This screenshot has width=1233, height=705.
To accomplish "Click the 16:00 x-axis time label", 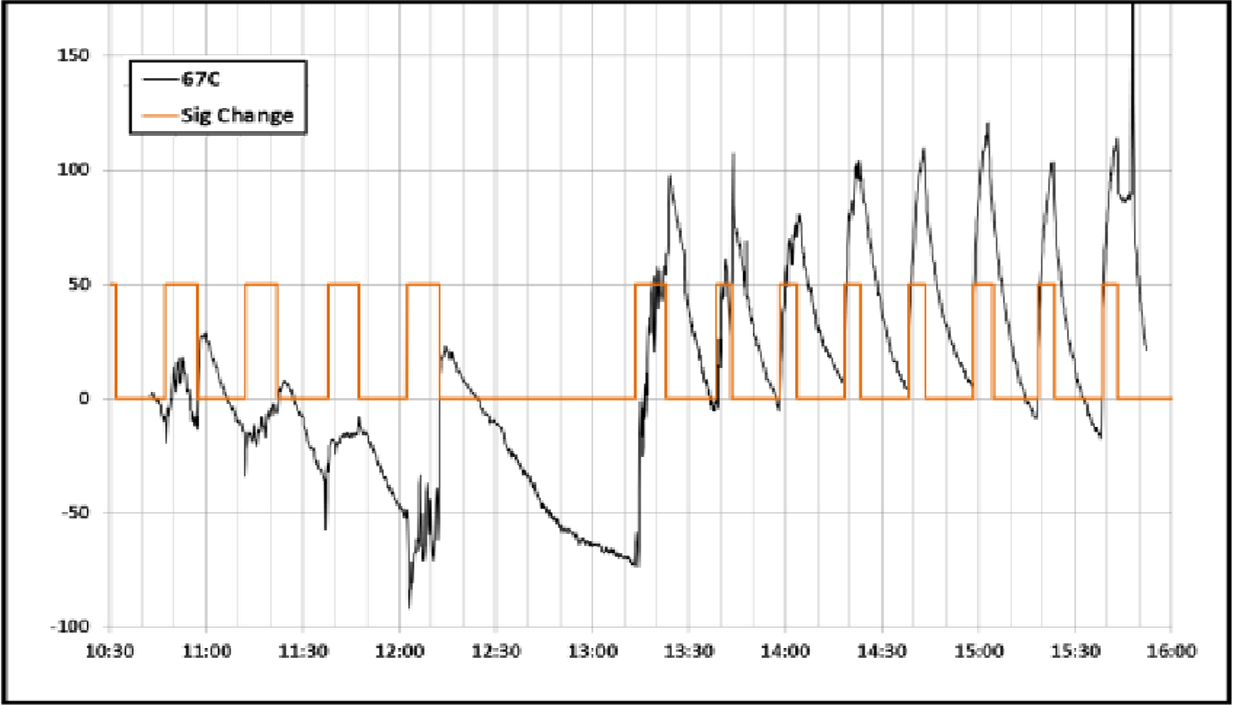I will tap(1172, 651).
